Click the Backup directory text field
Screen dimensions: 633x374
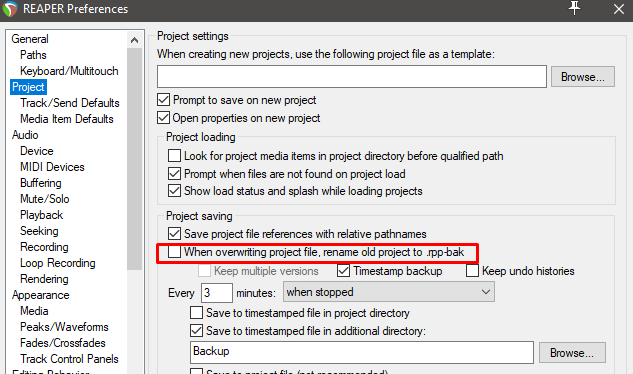tap(362, 352)
